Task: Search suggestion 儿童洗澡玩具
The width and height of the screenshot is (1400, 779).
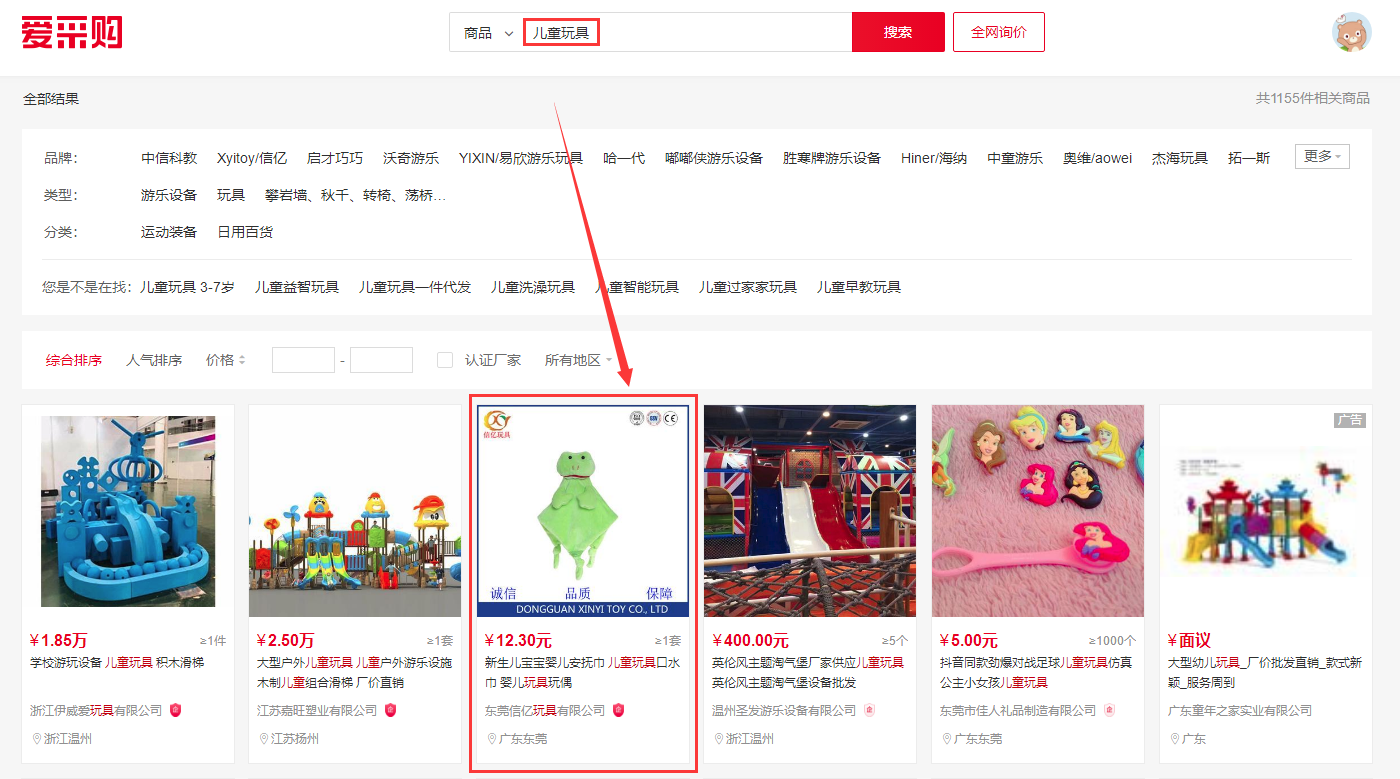Action: tap(533, 287)
